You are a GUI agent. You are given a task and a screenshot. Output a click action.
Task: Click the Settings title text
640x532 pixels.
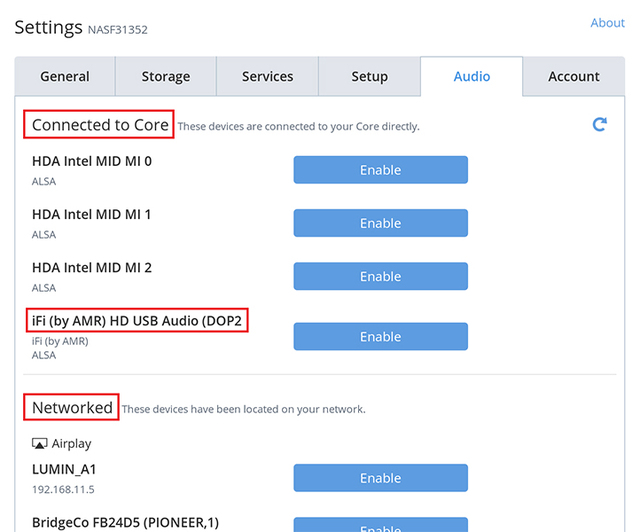coord(48,27)
